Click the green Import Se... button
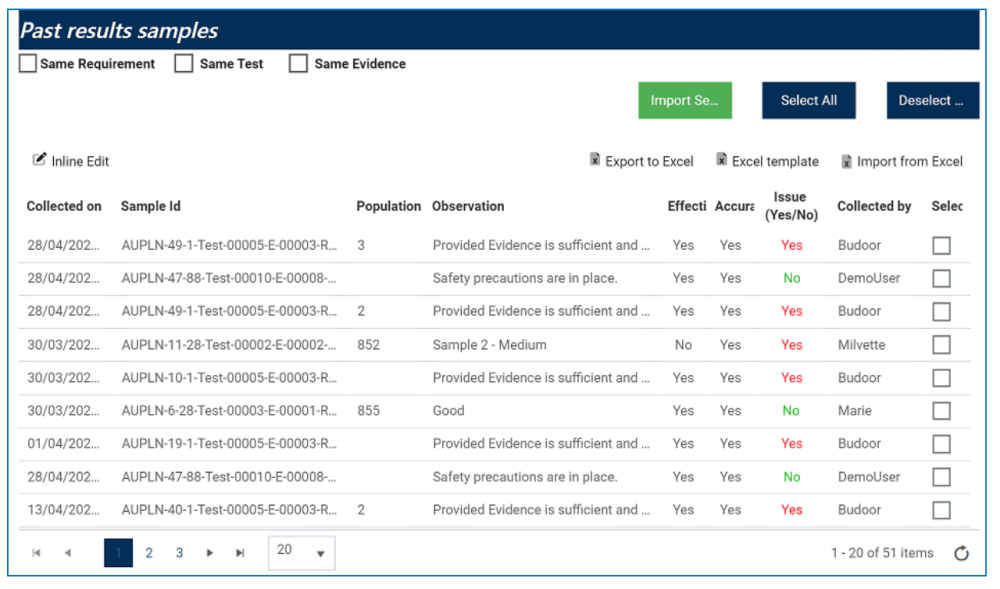Viewport: 1000px width, 589px height. (x=684, y=100)
